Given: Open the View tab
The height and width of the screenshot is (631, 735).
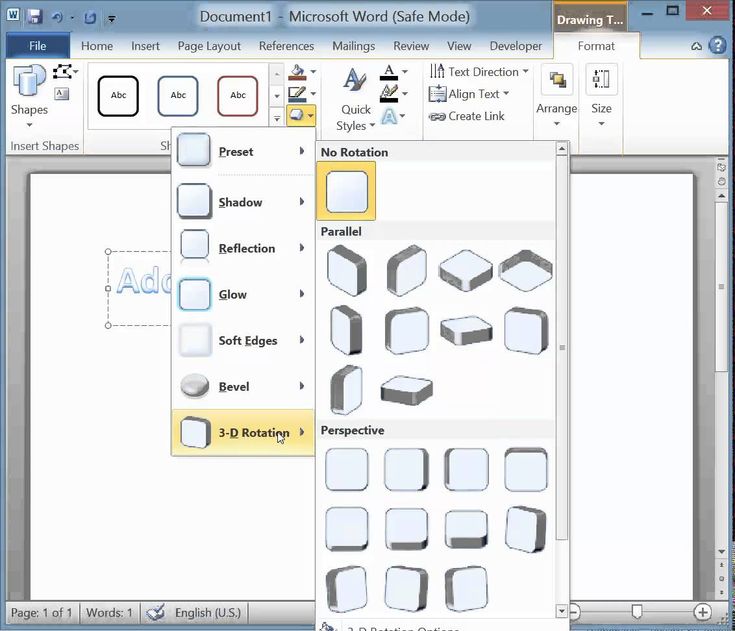Looking at the screenshot, I should click(x=459, y=46).
